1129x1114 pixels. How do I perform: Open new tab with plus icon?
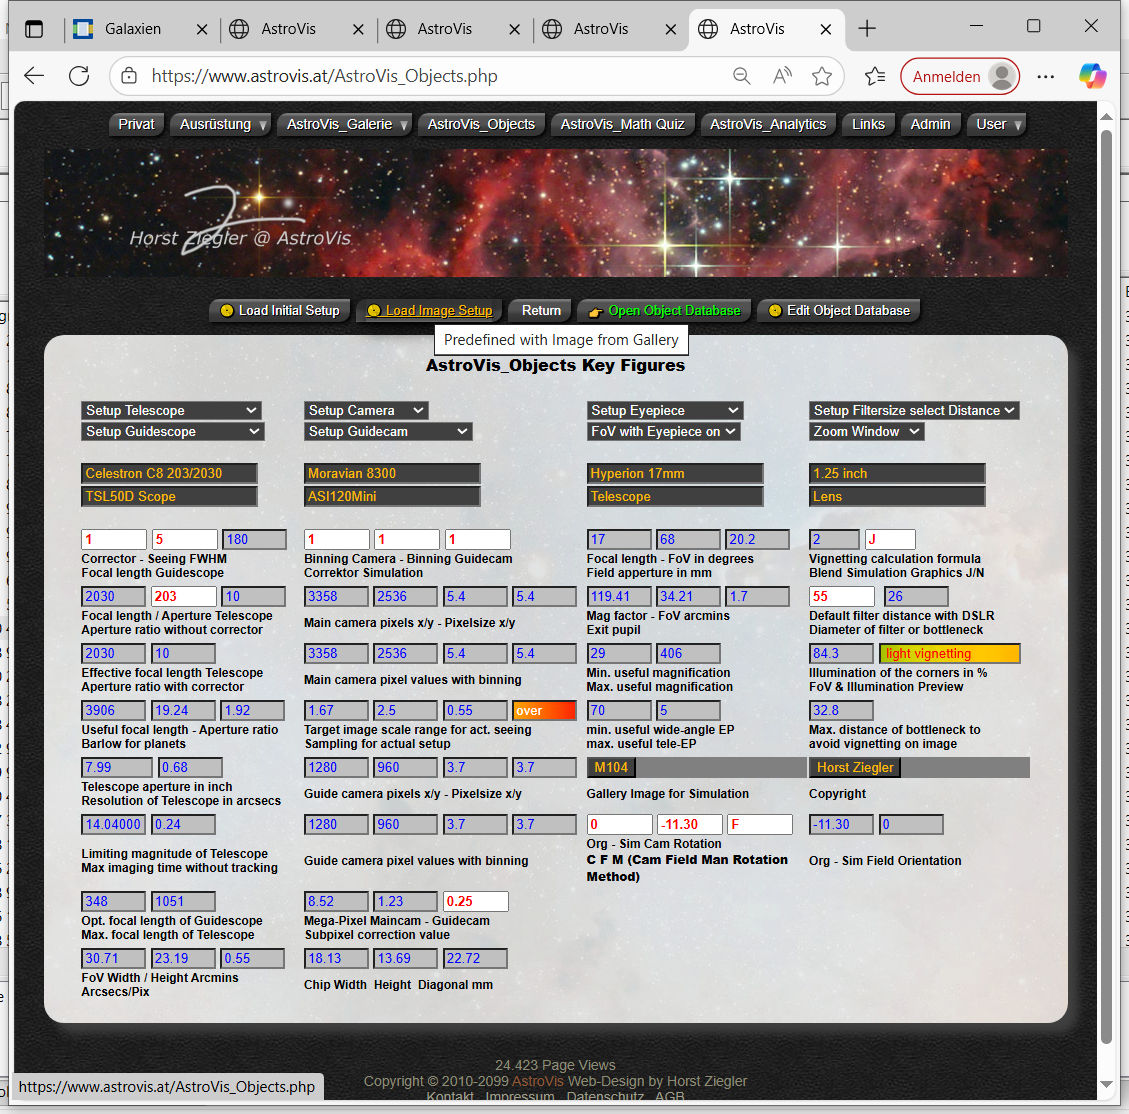point(867,29)
